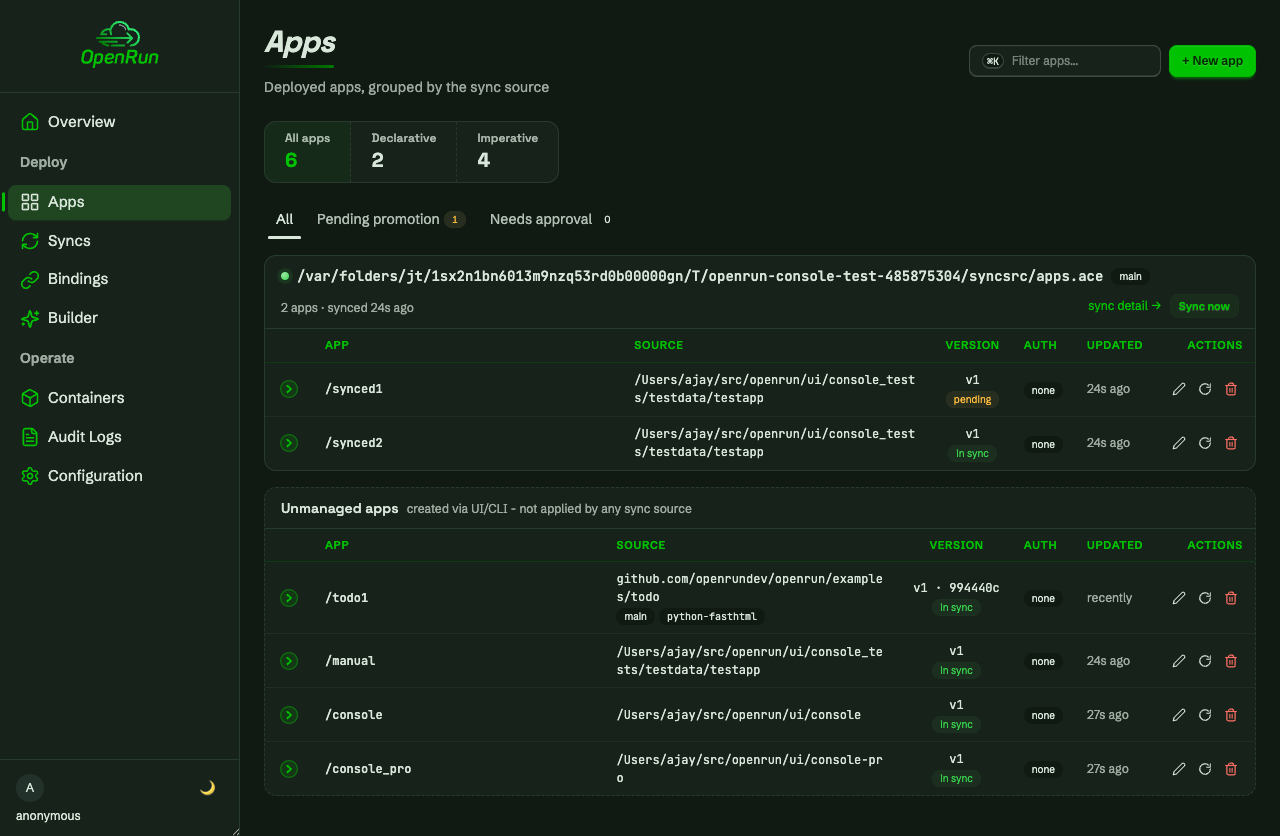The width and height of the screenshot is (1280, 836).
Task: Open the Builder page
Action: [x=119, y=318]
